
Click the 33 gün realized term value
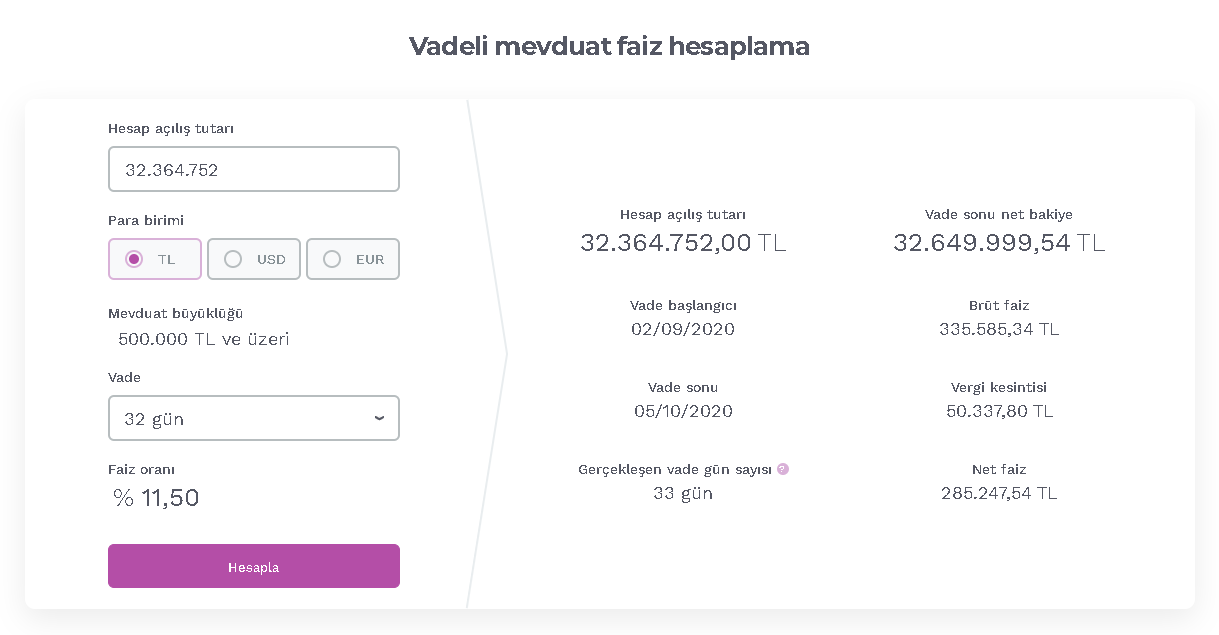pyautogui.click(x=683, y=493)
